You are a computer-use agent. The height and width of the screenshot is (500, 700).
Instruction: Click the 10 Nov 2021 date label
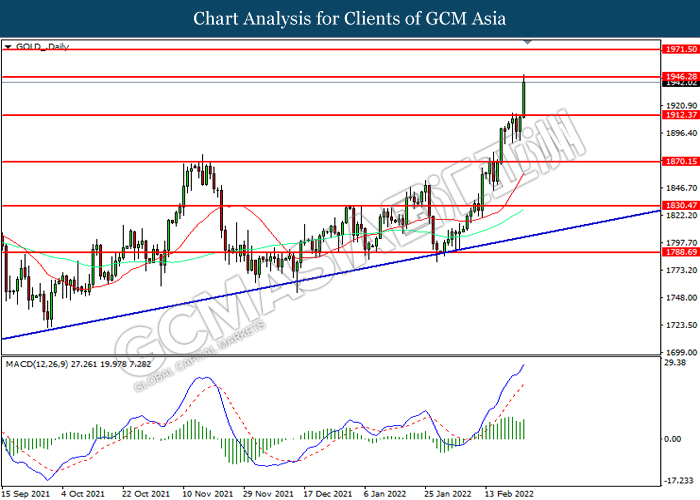click(208, 494)
